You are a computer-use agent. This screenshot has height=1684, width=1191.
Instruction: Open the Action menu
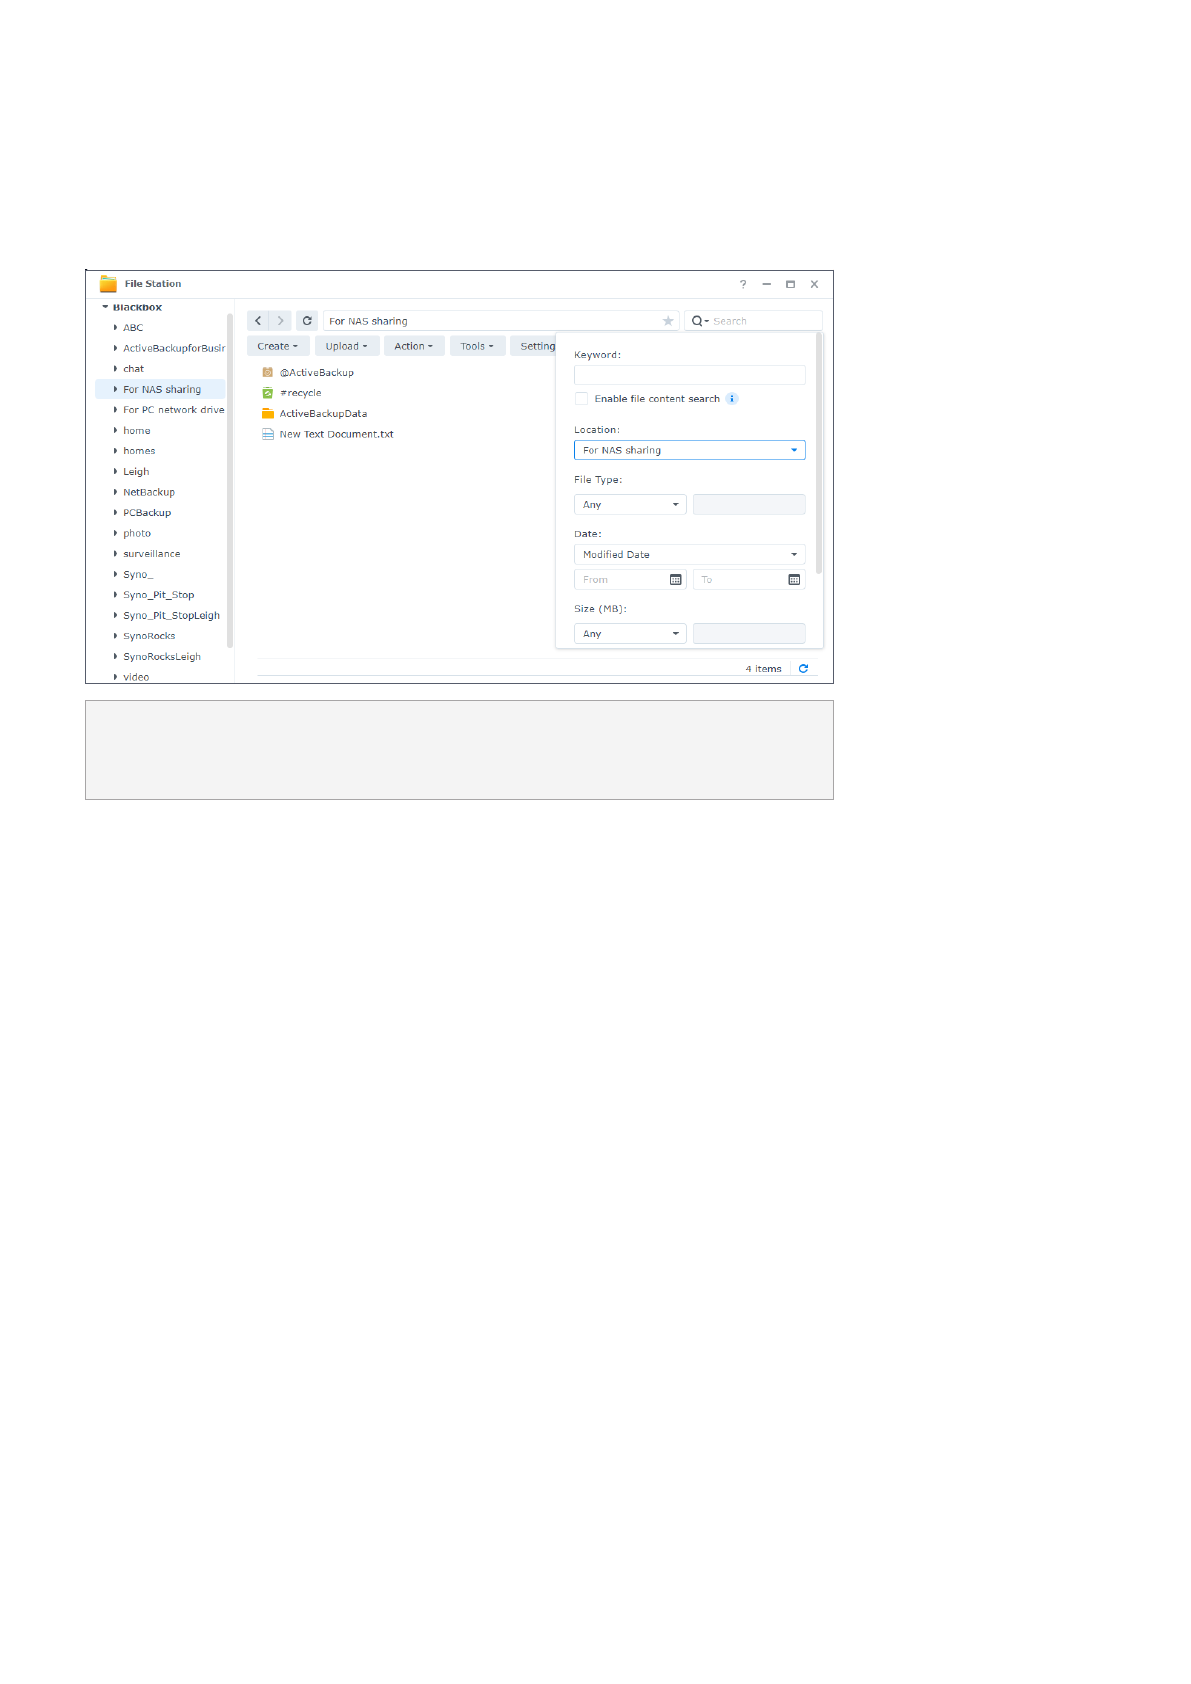413,346
